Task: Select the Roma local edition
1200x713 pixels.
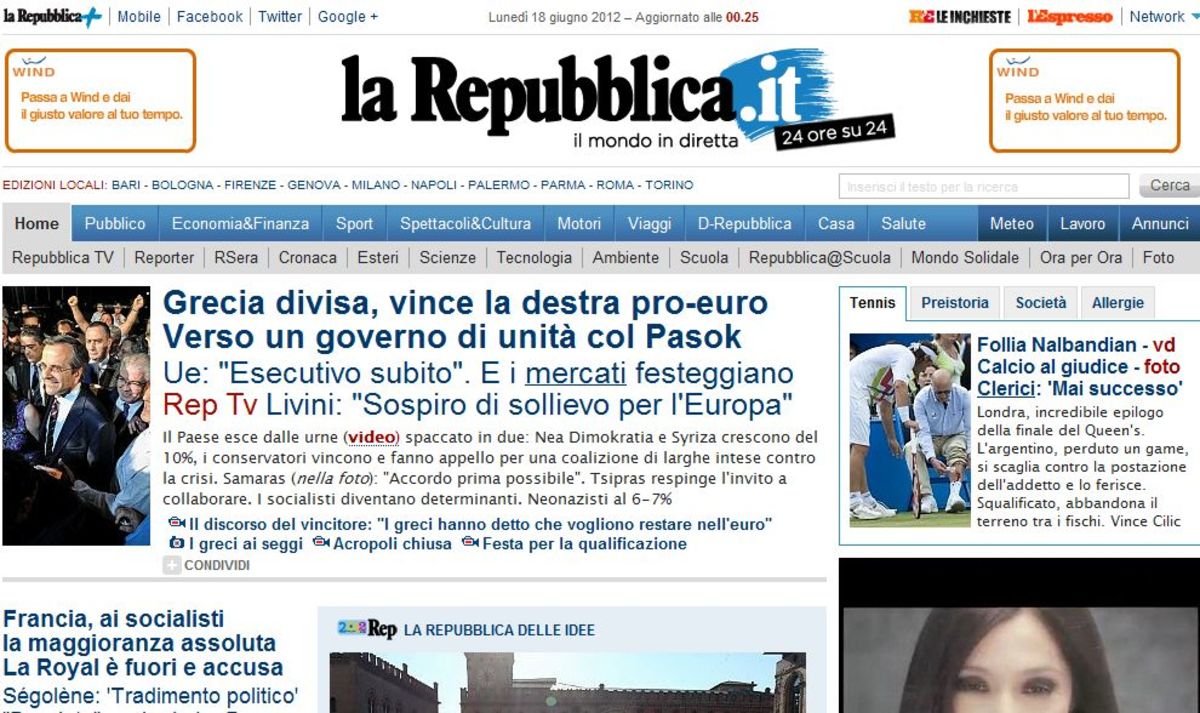Action: (x=615, y=185)
